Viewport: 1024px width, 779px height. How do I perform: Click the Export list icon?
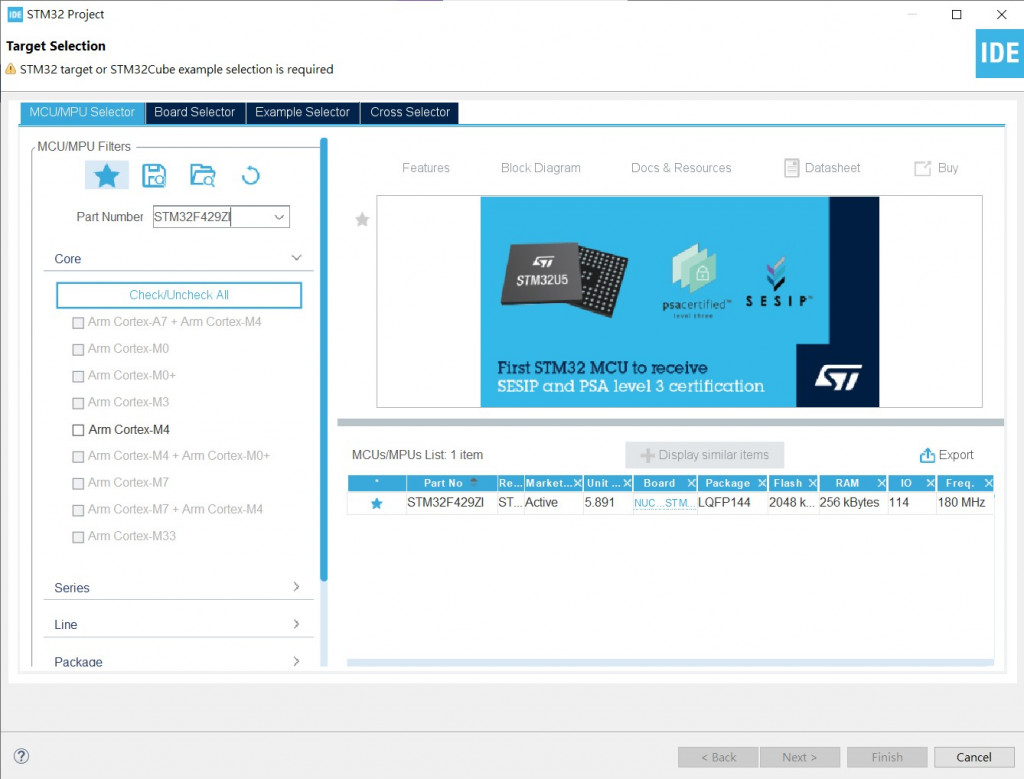[927, 455]
